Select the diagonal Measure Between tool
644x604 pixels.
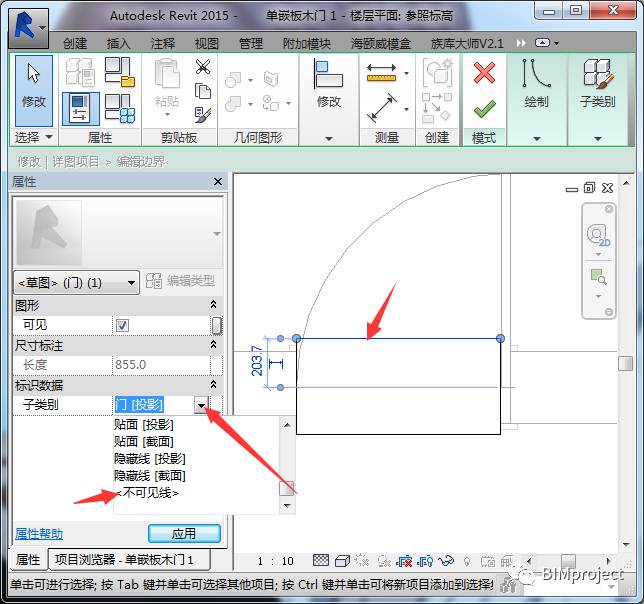point(381,108)
